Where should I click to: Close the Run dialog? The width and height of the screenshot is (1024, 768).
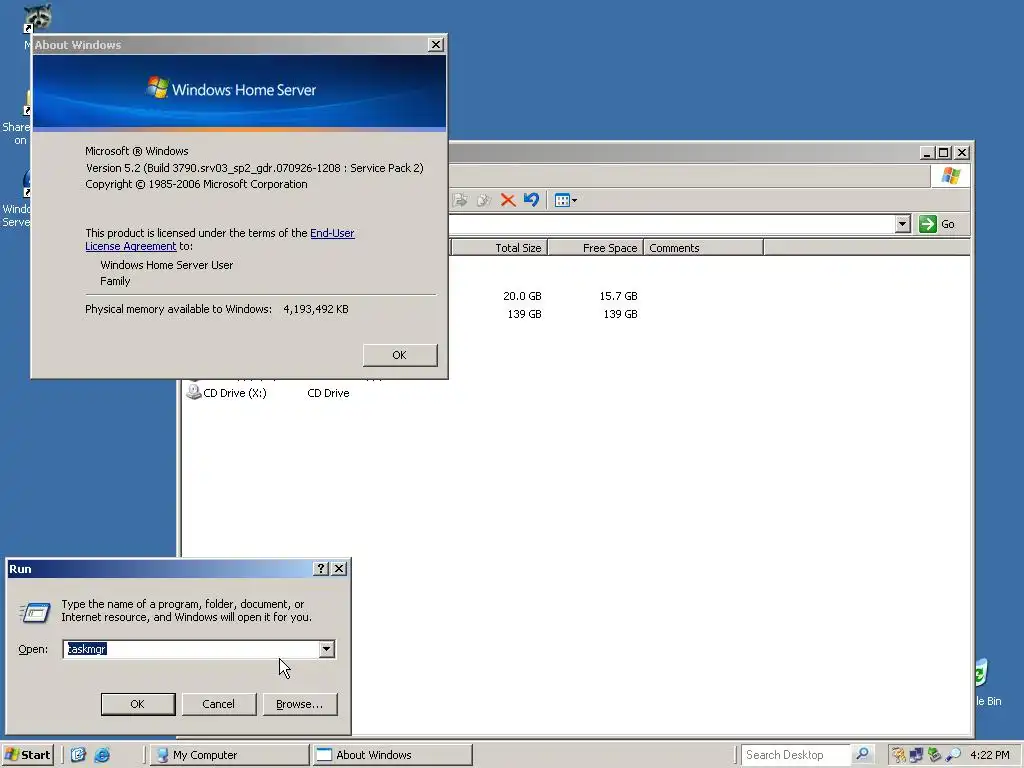coord(339,569)
